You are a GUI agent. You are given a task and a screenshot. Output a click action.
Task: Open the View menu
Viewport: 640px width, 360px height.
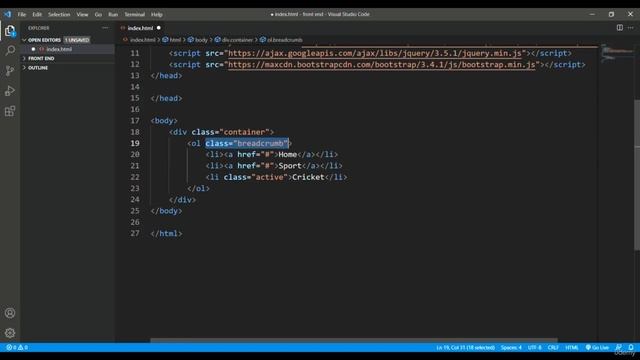coord(82,14)
